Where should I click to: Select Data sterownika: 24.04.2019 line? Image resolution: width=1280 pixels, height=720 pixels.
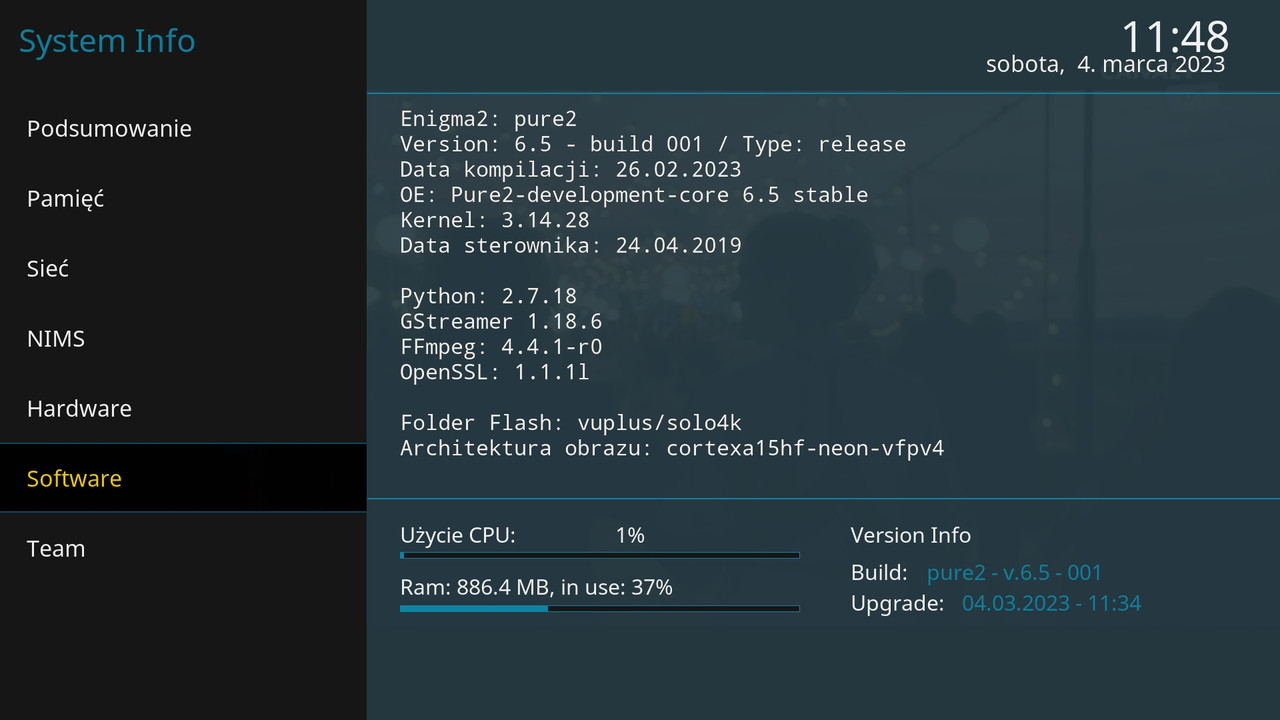coord(570,245)
